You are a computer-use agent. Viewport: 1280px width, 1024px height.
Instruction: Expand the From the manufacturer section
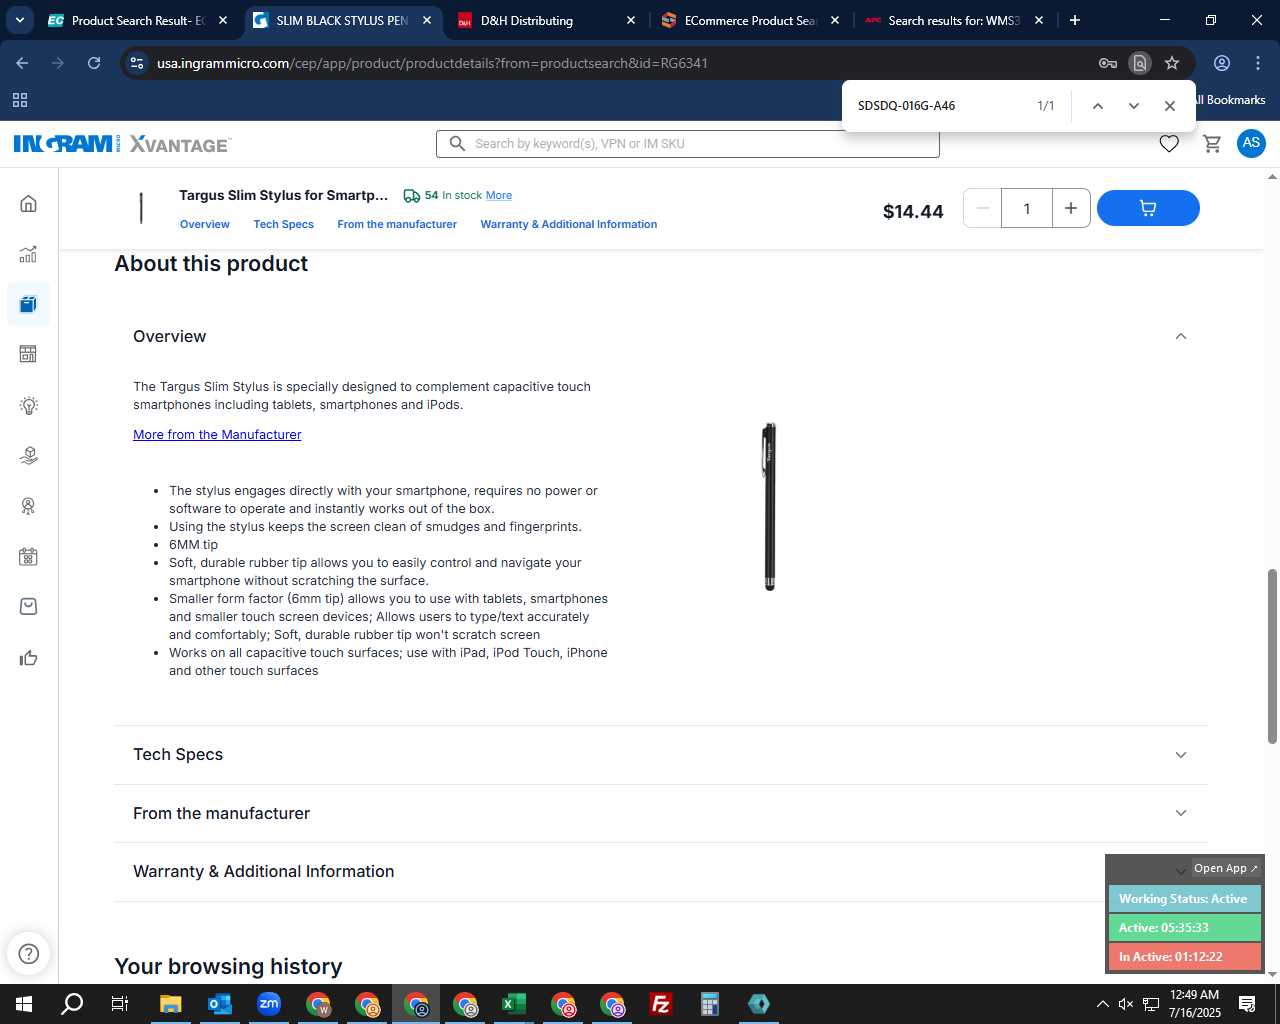[660, 813]
